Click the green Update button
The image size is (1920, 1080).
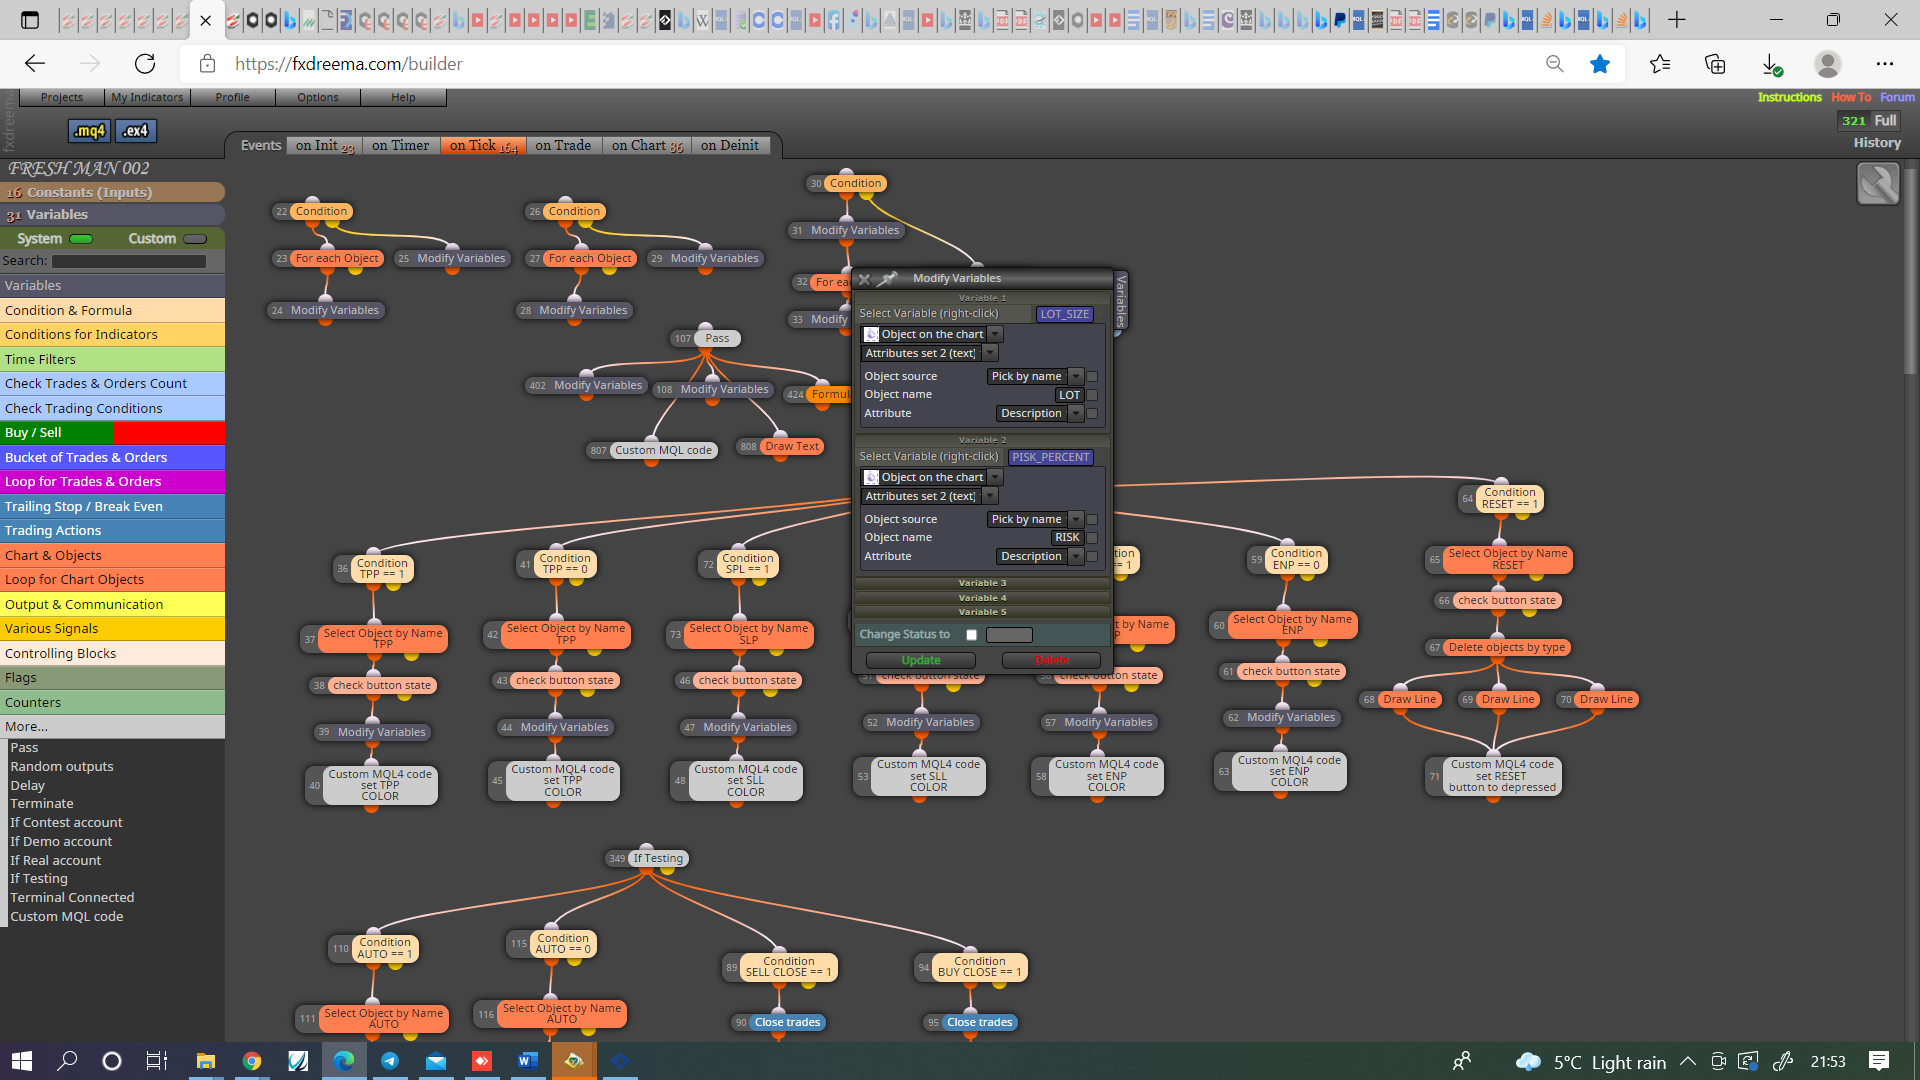(921, 661)
